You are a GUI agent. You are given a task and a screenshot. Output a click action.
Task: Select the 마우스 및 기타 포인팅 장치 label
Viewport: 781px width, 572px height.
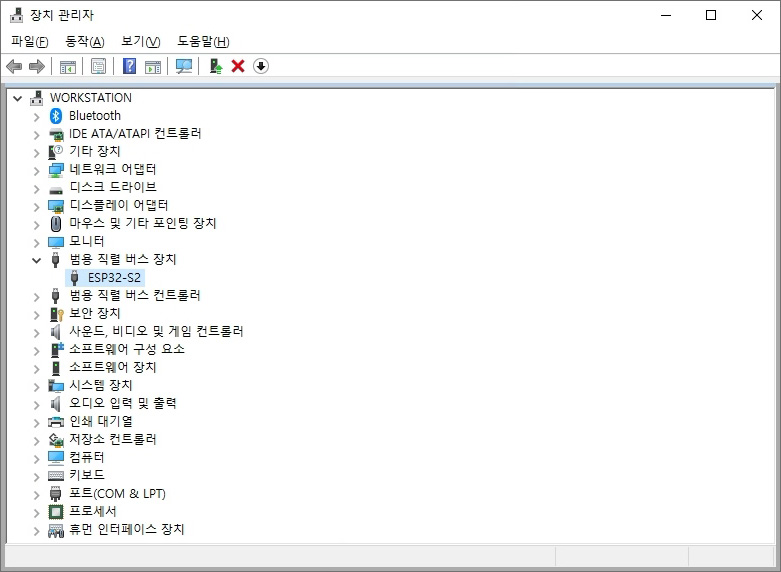(142, 223)
